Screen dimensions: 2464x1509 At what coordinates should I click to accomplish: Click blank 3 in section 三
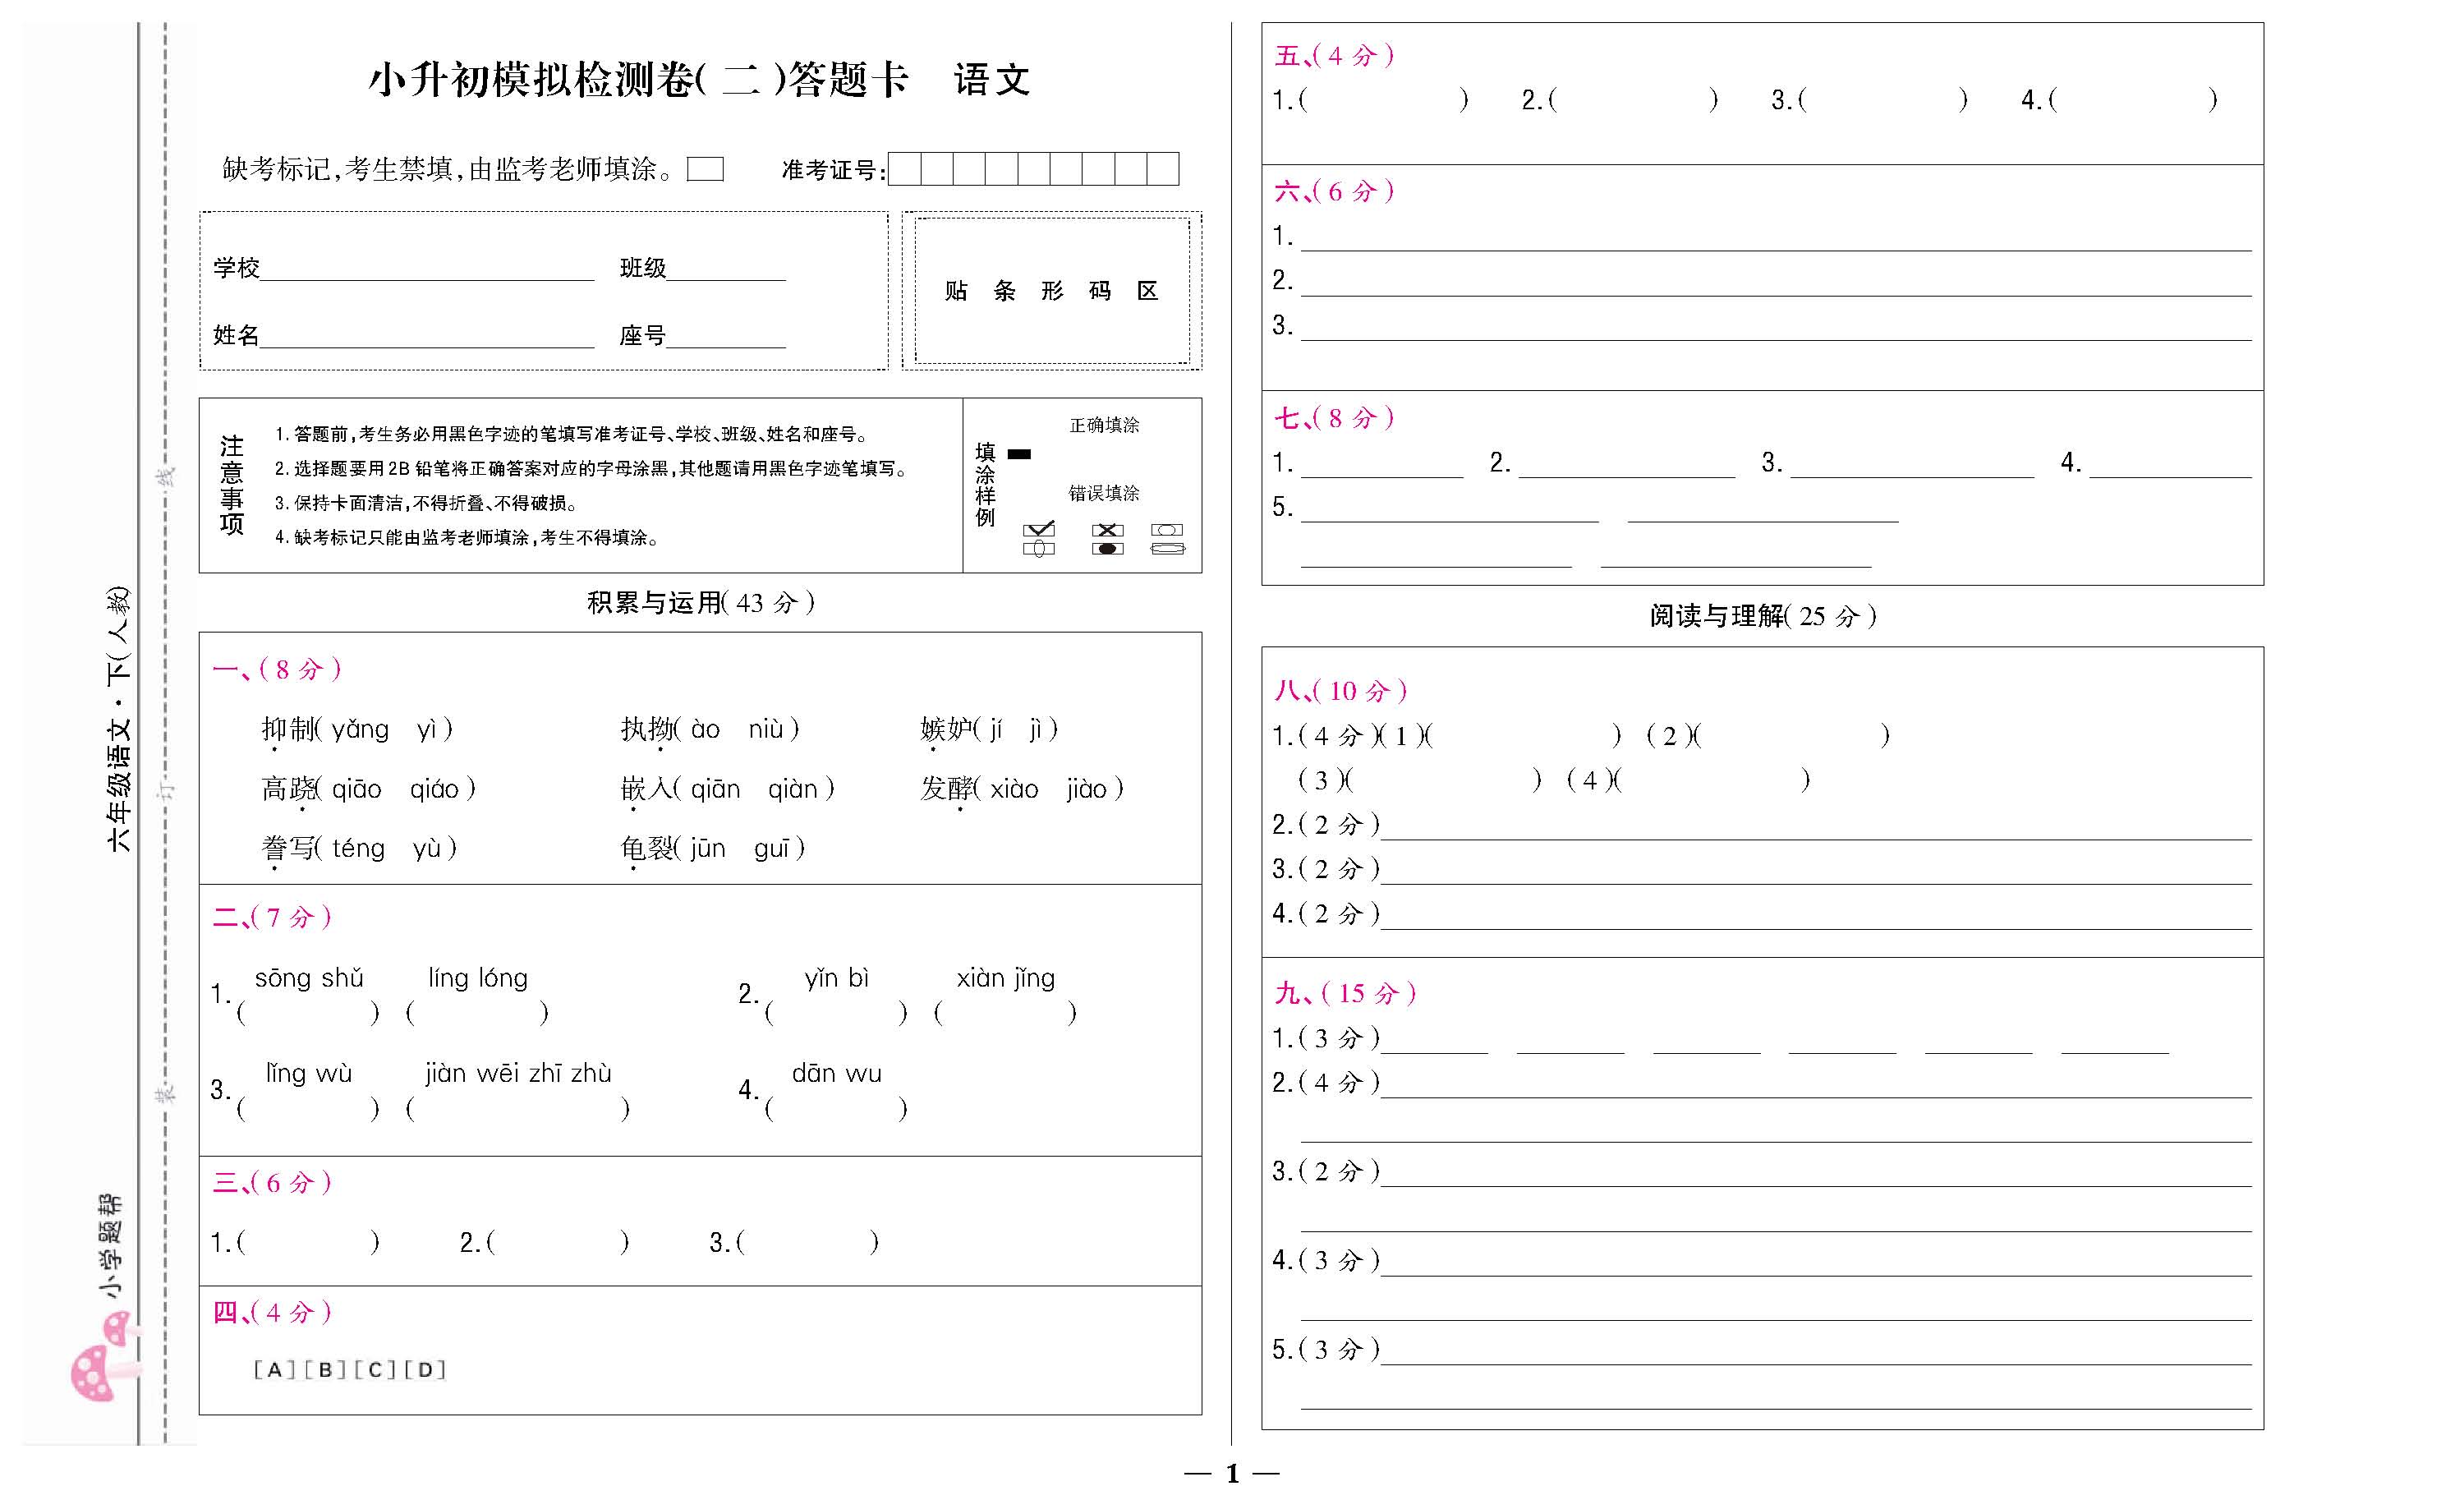click(x=808, y=1242)
